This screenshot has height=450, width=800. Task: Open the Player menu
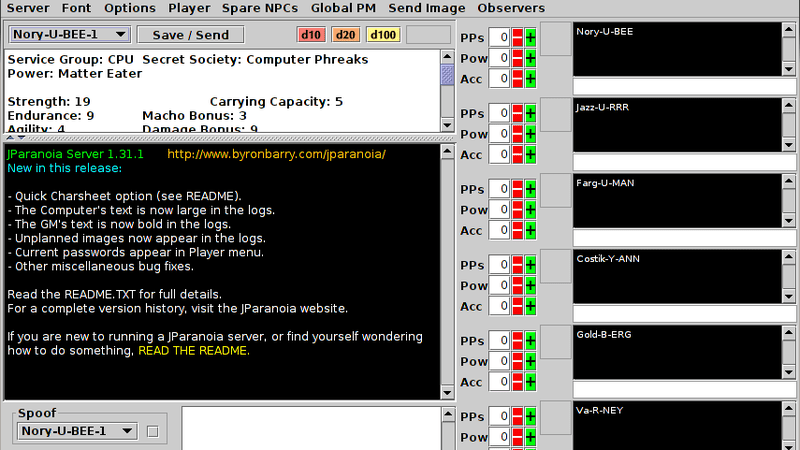click(189, 8)
